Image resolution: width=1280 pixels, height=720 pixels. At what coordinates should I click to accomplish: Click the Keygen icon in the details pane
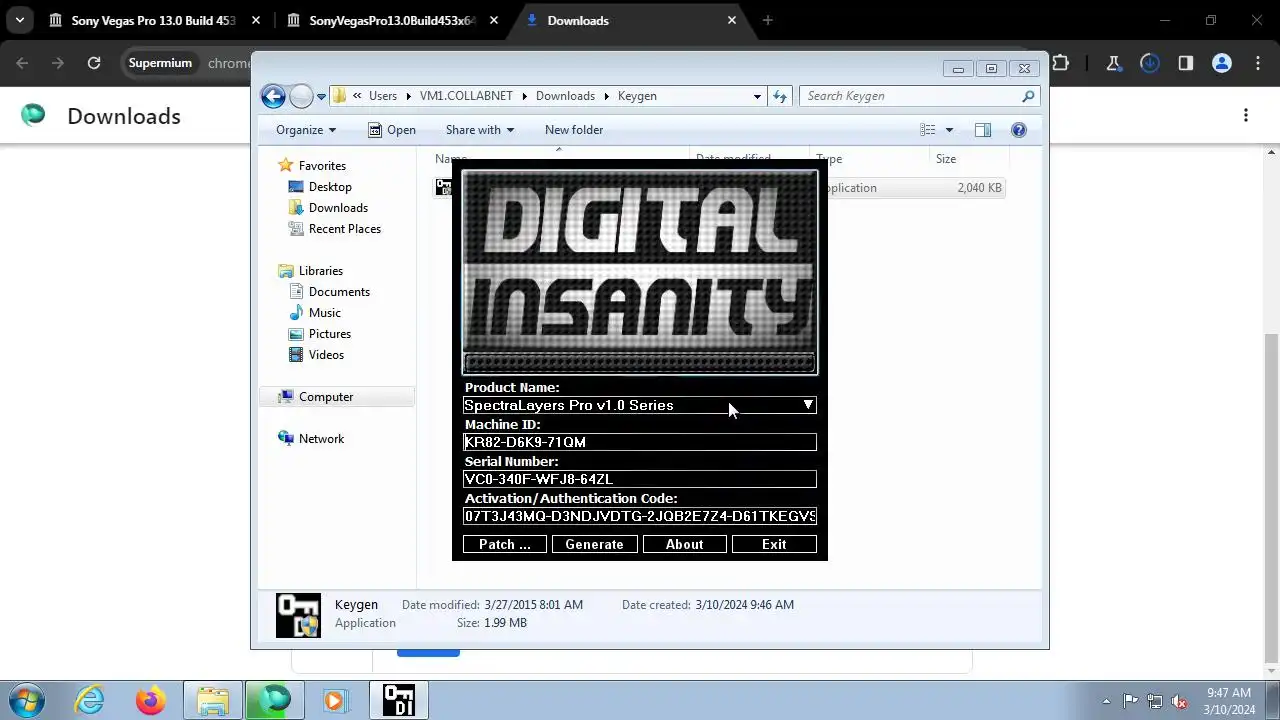coord(298,615)
